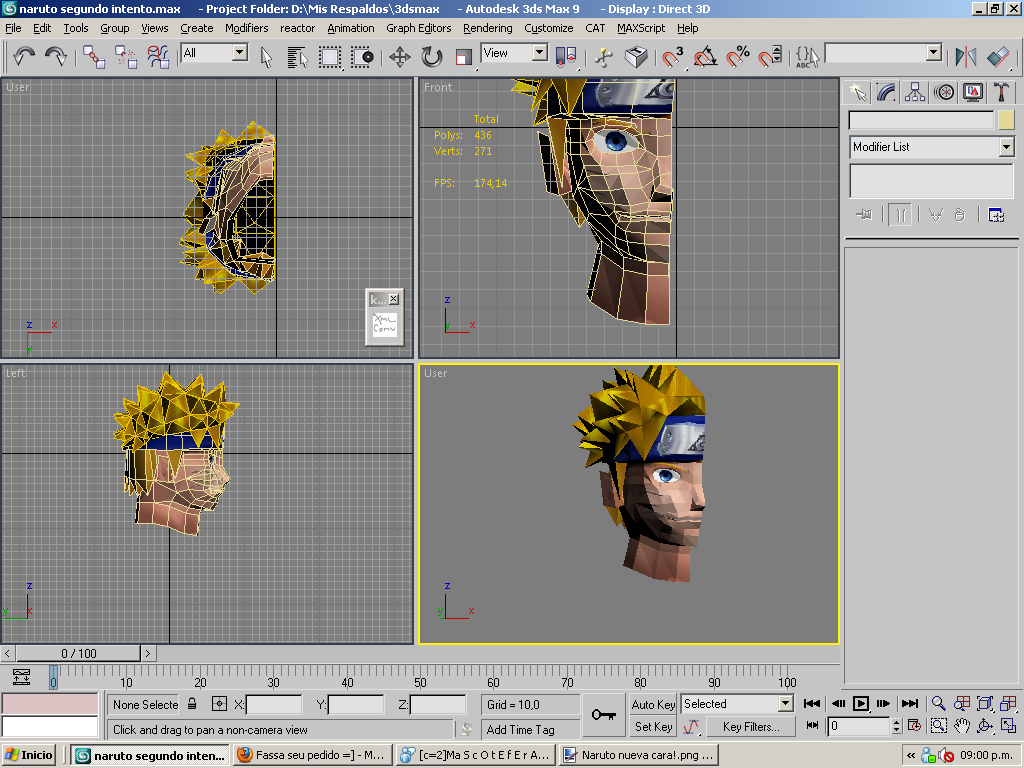Screen dimensions: 1024x768
Task: Click the Key Filters... button
Action: [x=750, y=727]
